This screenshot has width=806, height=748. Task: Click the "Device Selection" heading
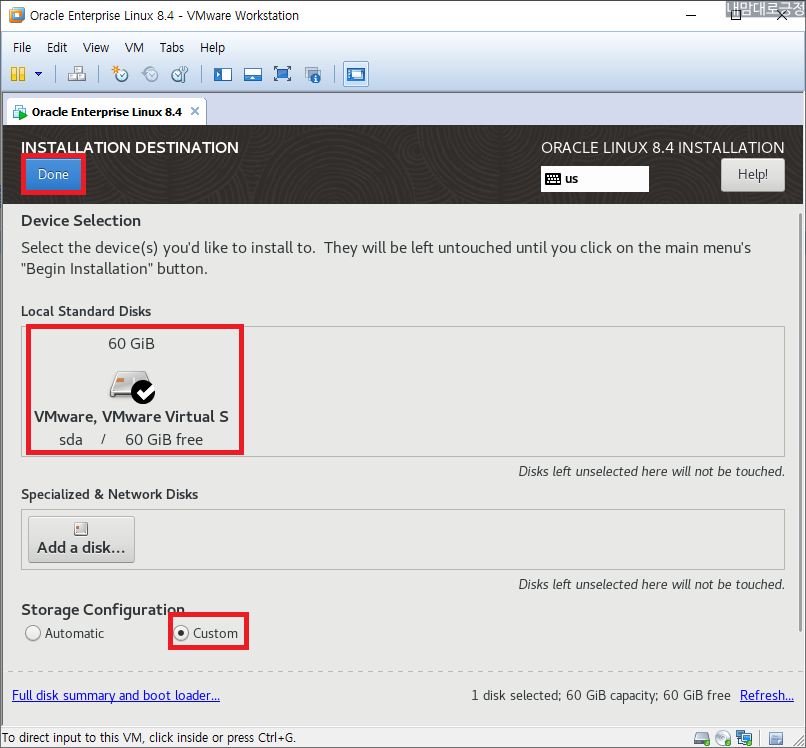[81, 221]
